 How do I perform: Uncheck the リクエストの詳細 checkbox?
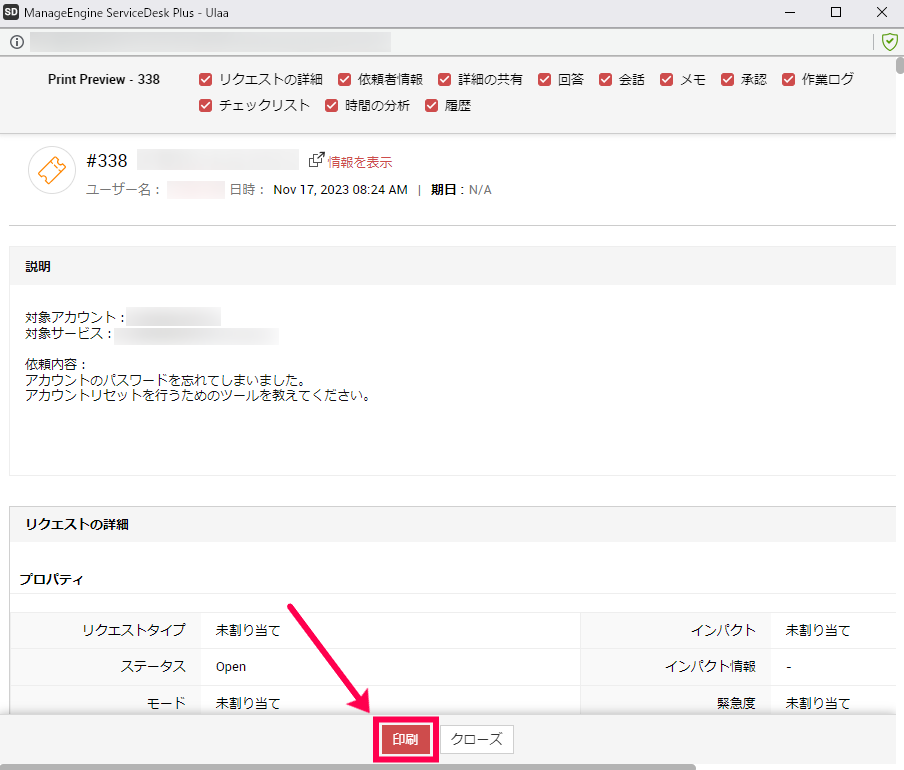(x=205, y=80)
